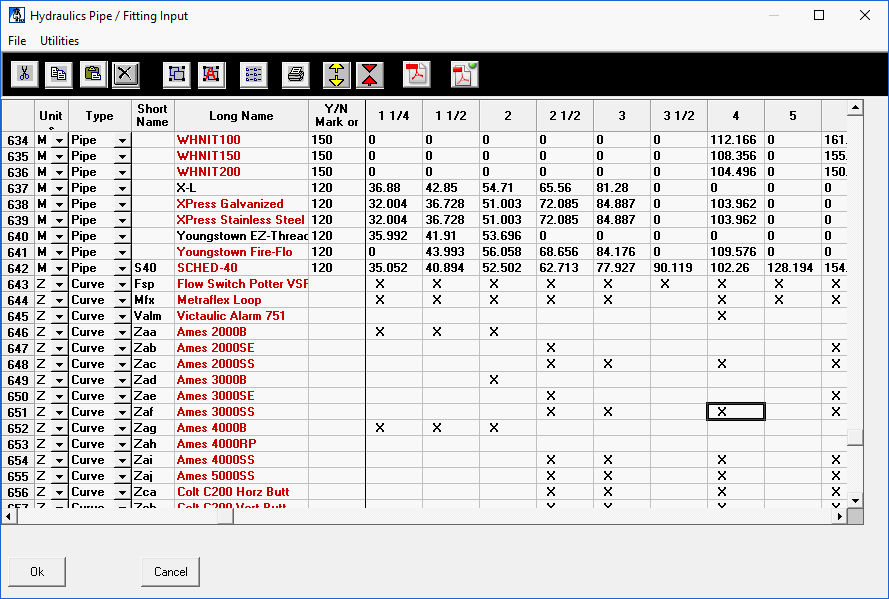
Task: Click the red collapse arrows icon
Action: 370,74
